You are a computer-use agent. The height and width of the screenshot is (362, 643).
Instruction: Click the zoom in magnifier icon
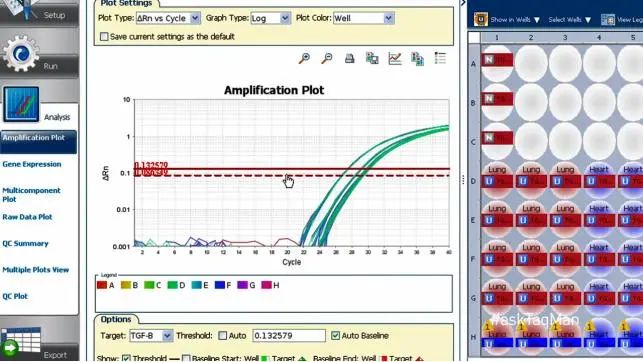coord(304,58)
